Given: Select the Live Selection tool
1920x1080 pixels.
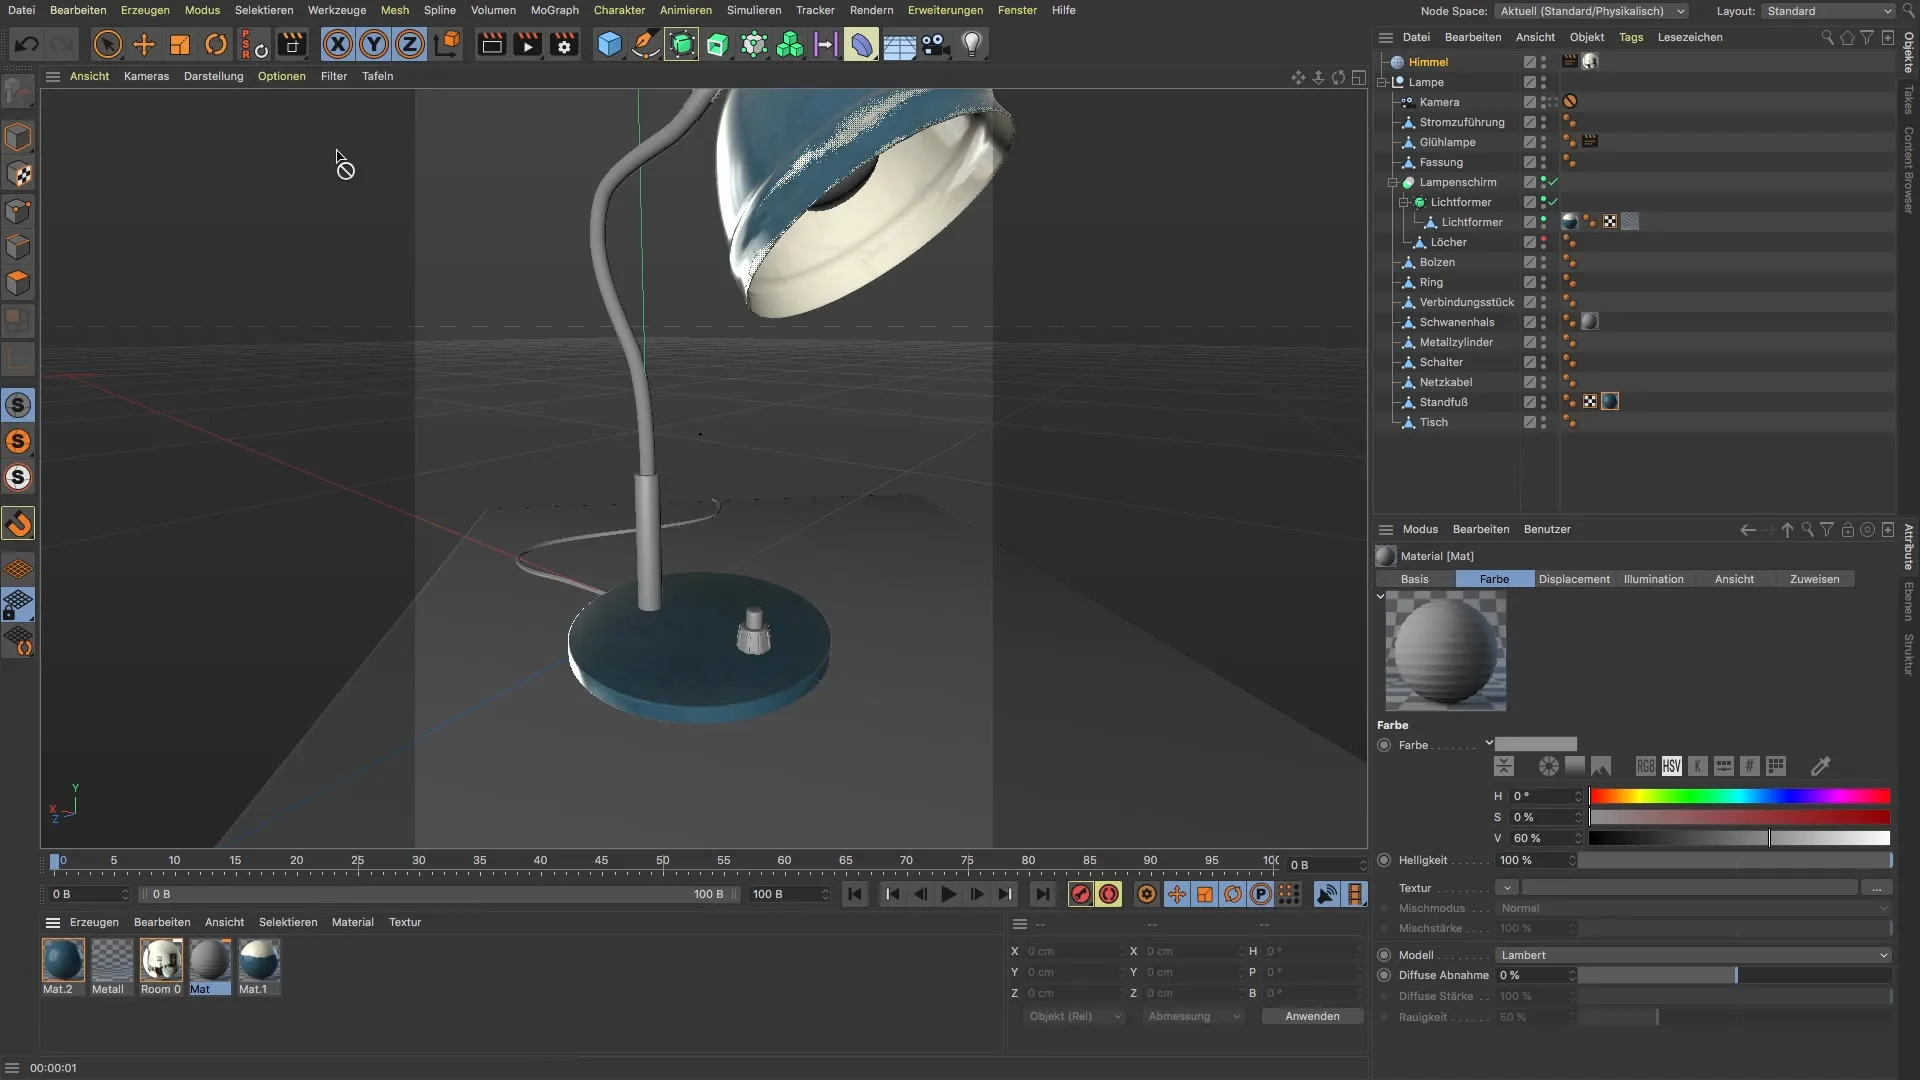Looking at the screenshot, I should click(108, 44).
